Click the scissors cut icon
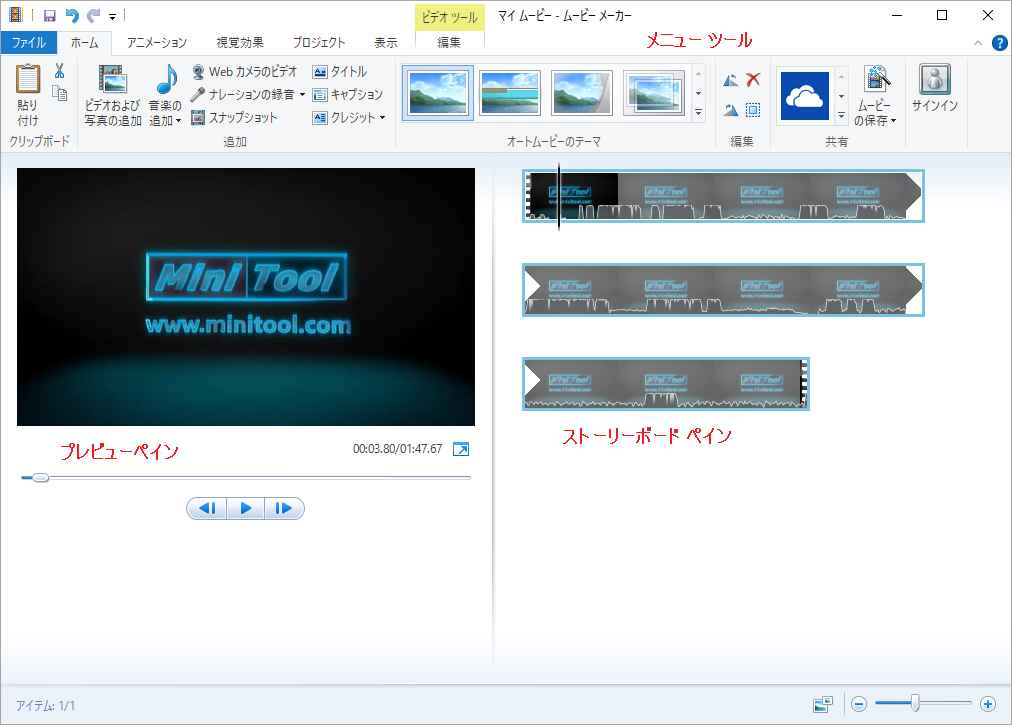 pos(59,71)
